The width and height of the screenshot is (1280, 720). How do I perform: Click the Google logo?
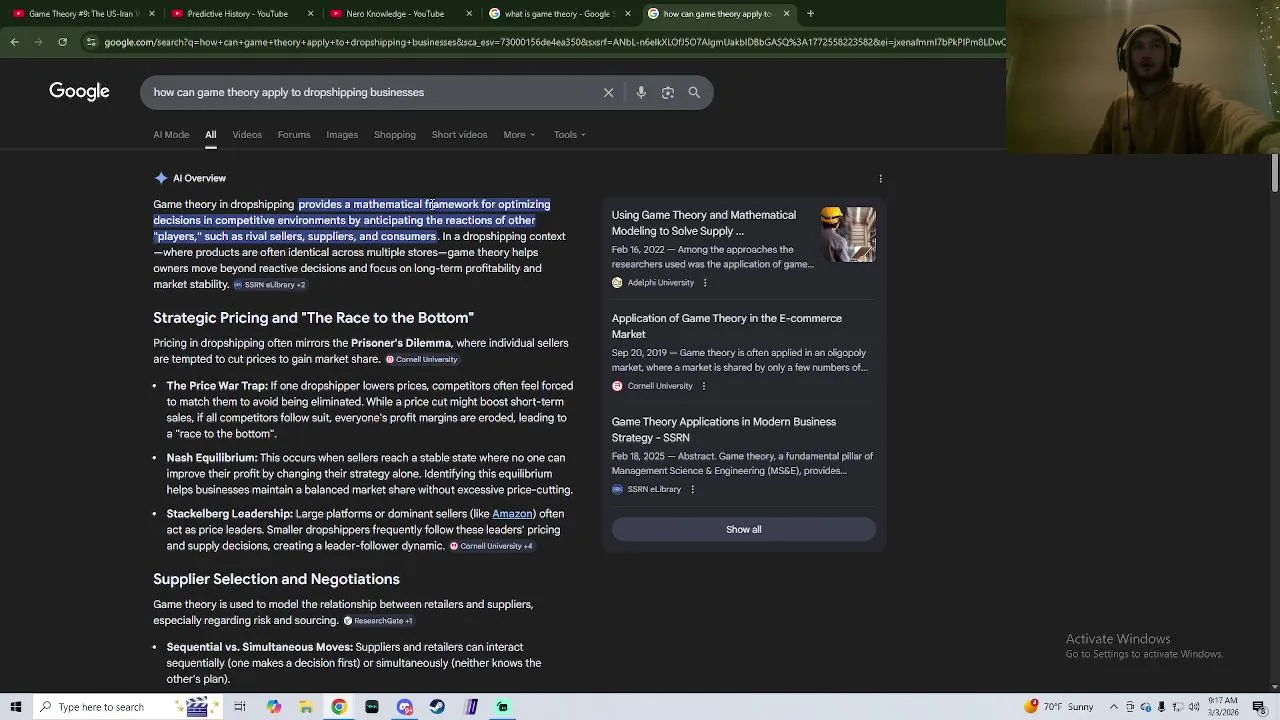79,92
